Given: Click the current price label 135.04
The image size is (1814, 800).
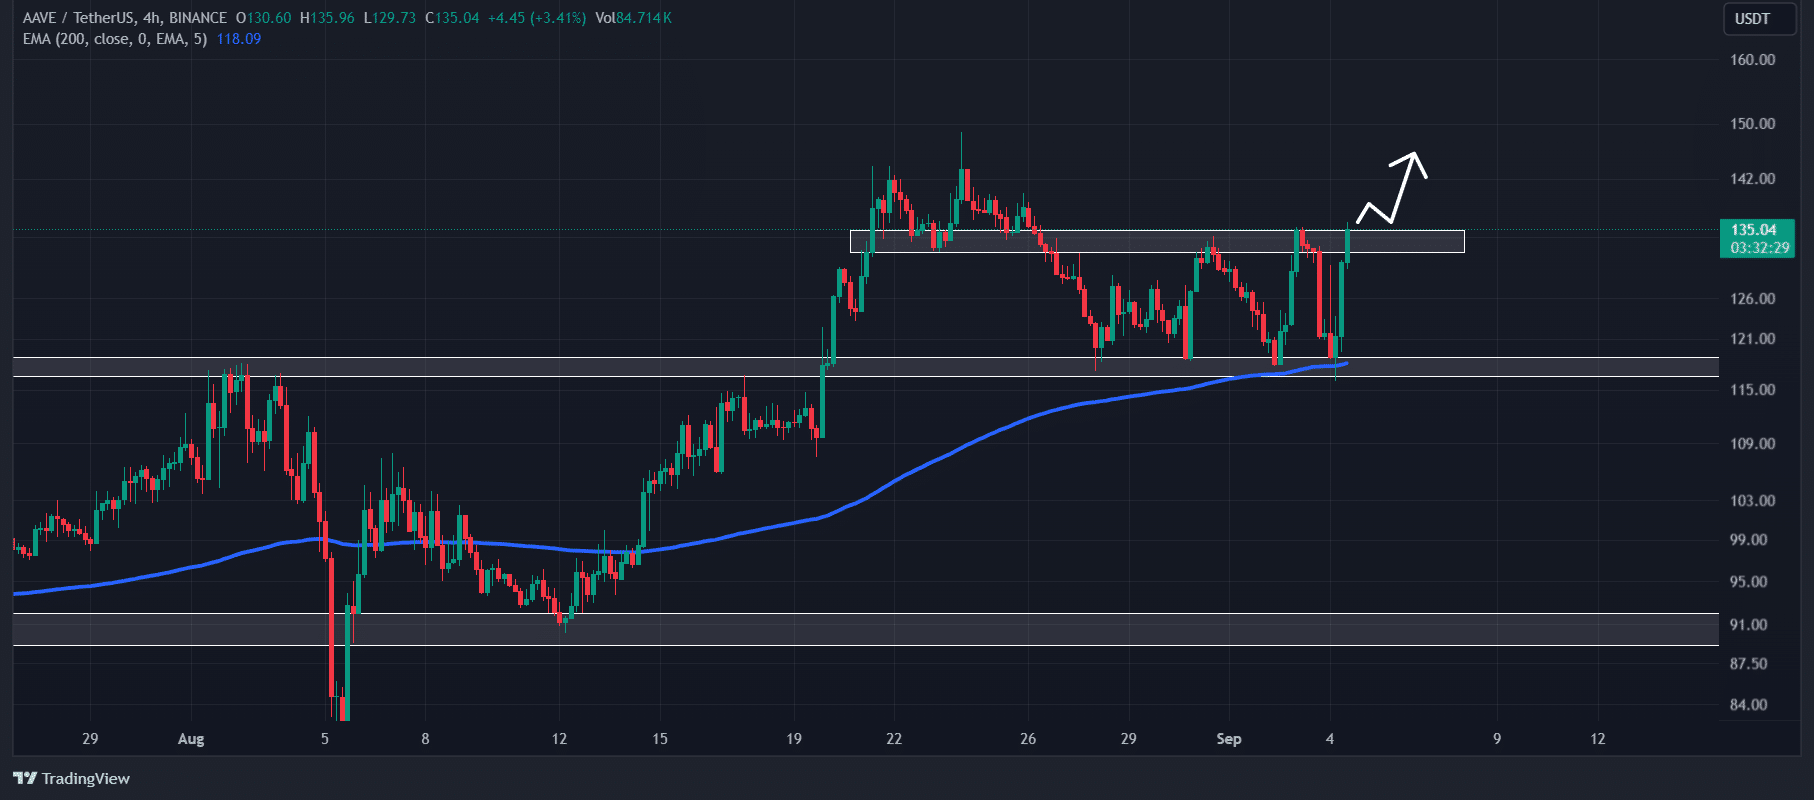Looking at the screenshot, I should 1754,230.
